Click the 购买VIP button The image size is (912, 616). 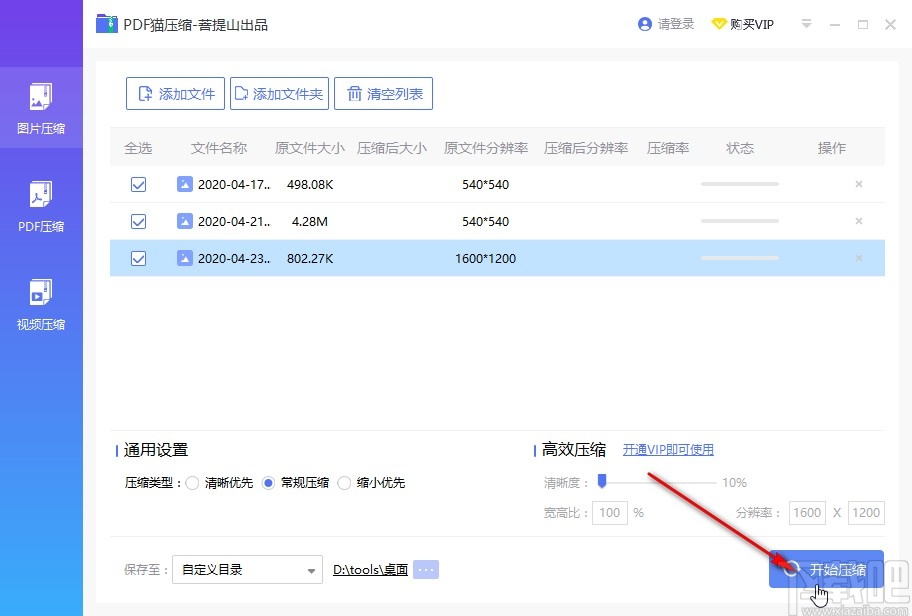tap(743, 24)
